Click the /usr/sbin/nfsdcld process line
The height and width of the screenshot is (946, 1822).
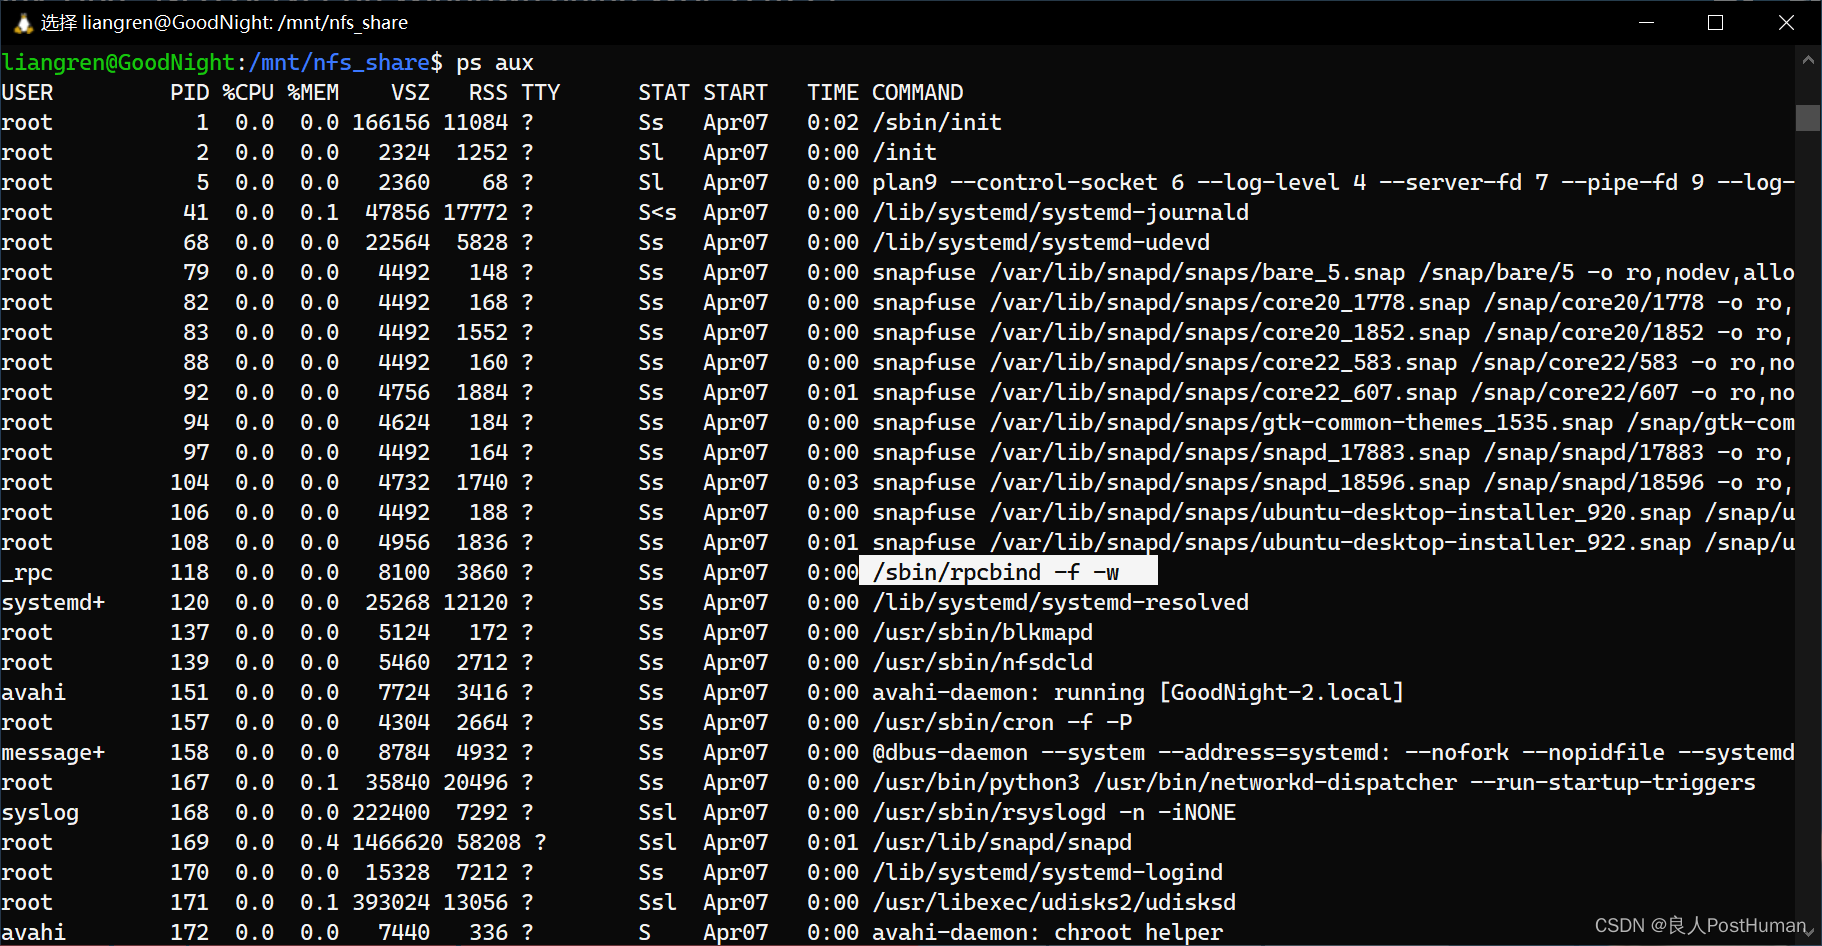(x=982, y=662)
